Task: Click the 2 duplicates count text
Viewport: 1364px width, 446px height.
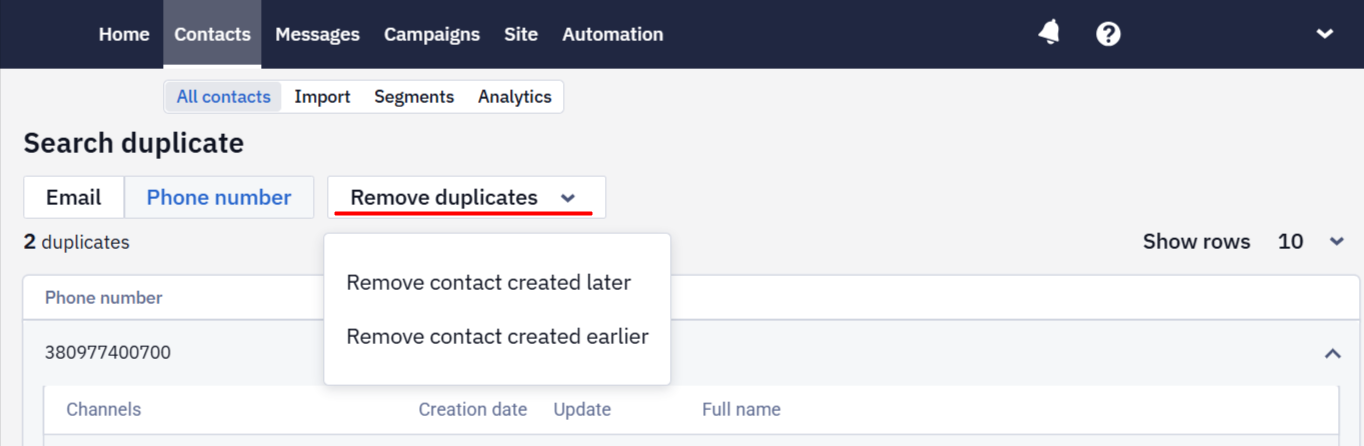Action: [77, 242]
